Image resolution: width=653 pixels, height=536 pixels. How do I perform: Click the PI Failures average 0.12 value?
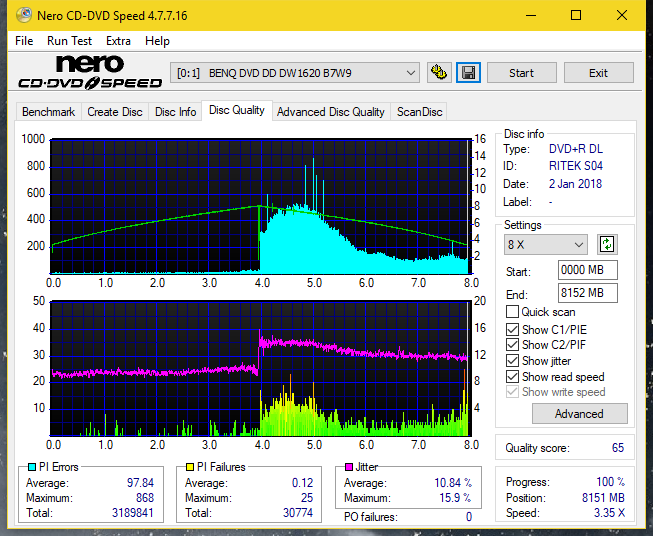pos(302,483)
